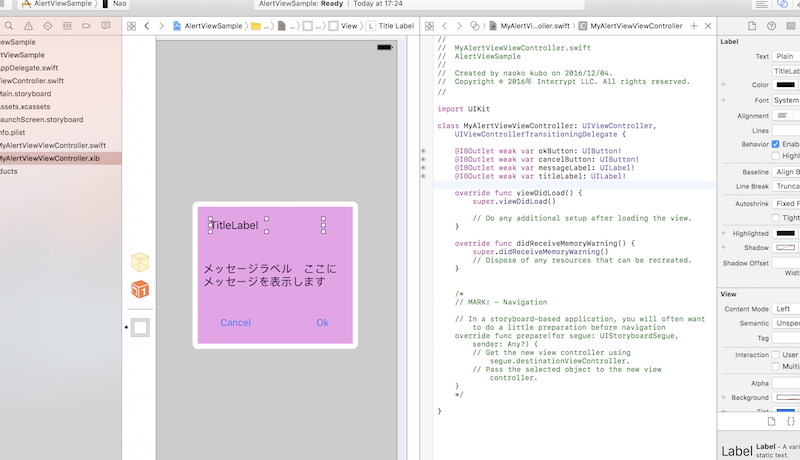Go forward in the assistant editor history
The height and width of the screenshot is (460, 800).
click(459, 25)
